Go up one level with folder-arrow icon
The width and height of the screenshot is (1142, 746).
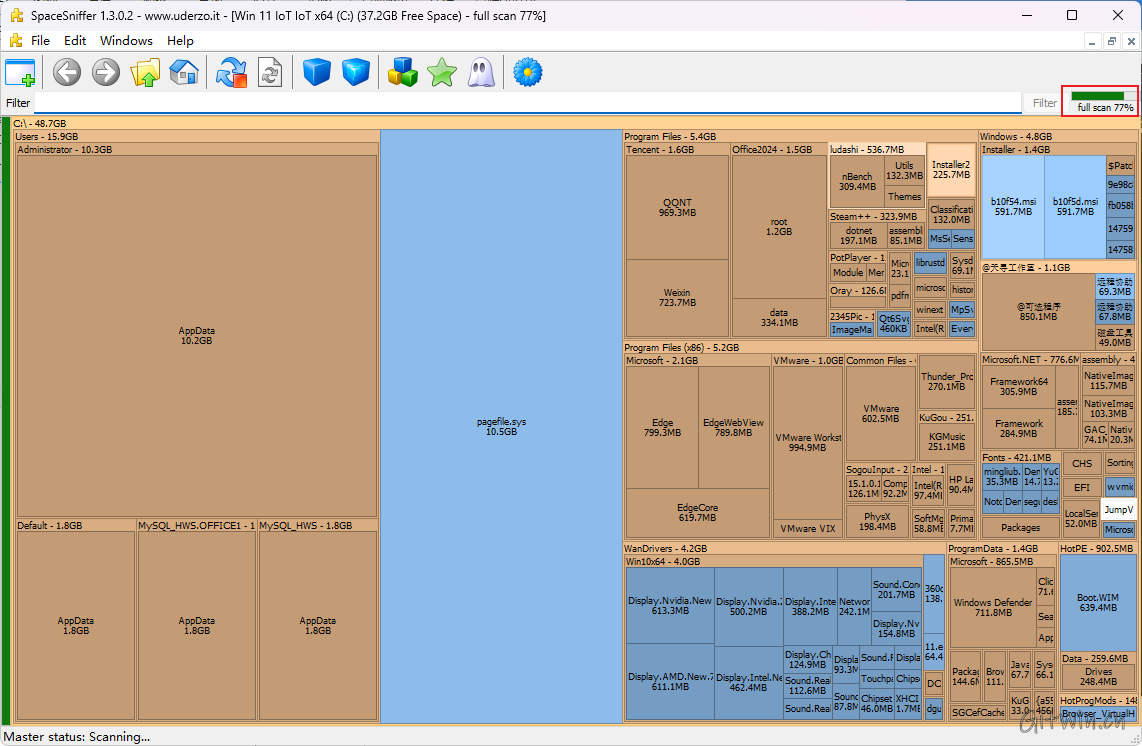coord(145,72)
